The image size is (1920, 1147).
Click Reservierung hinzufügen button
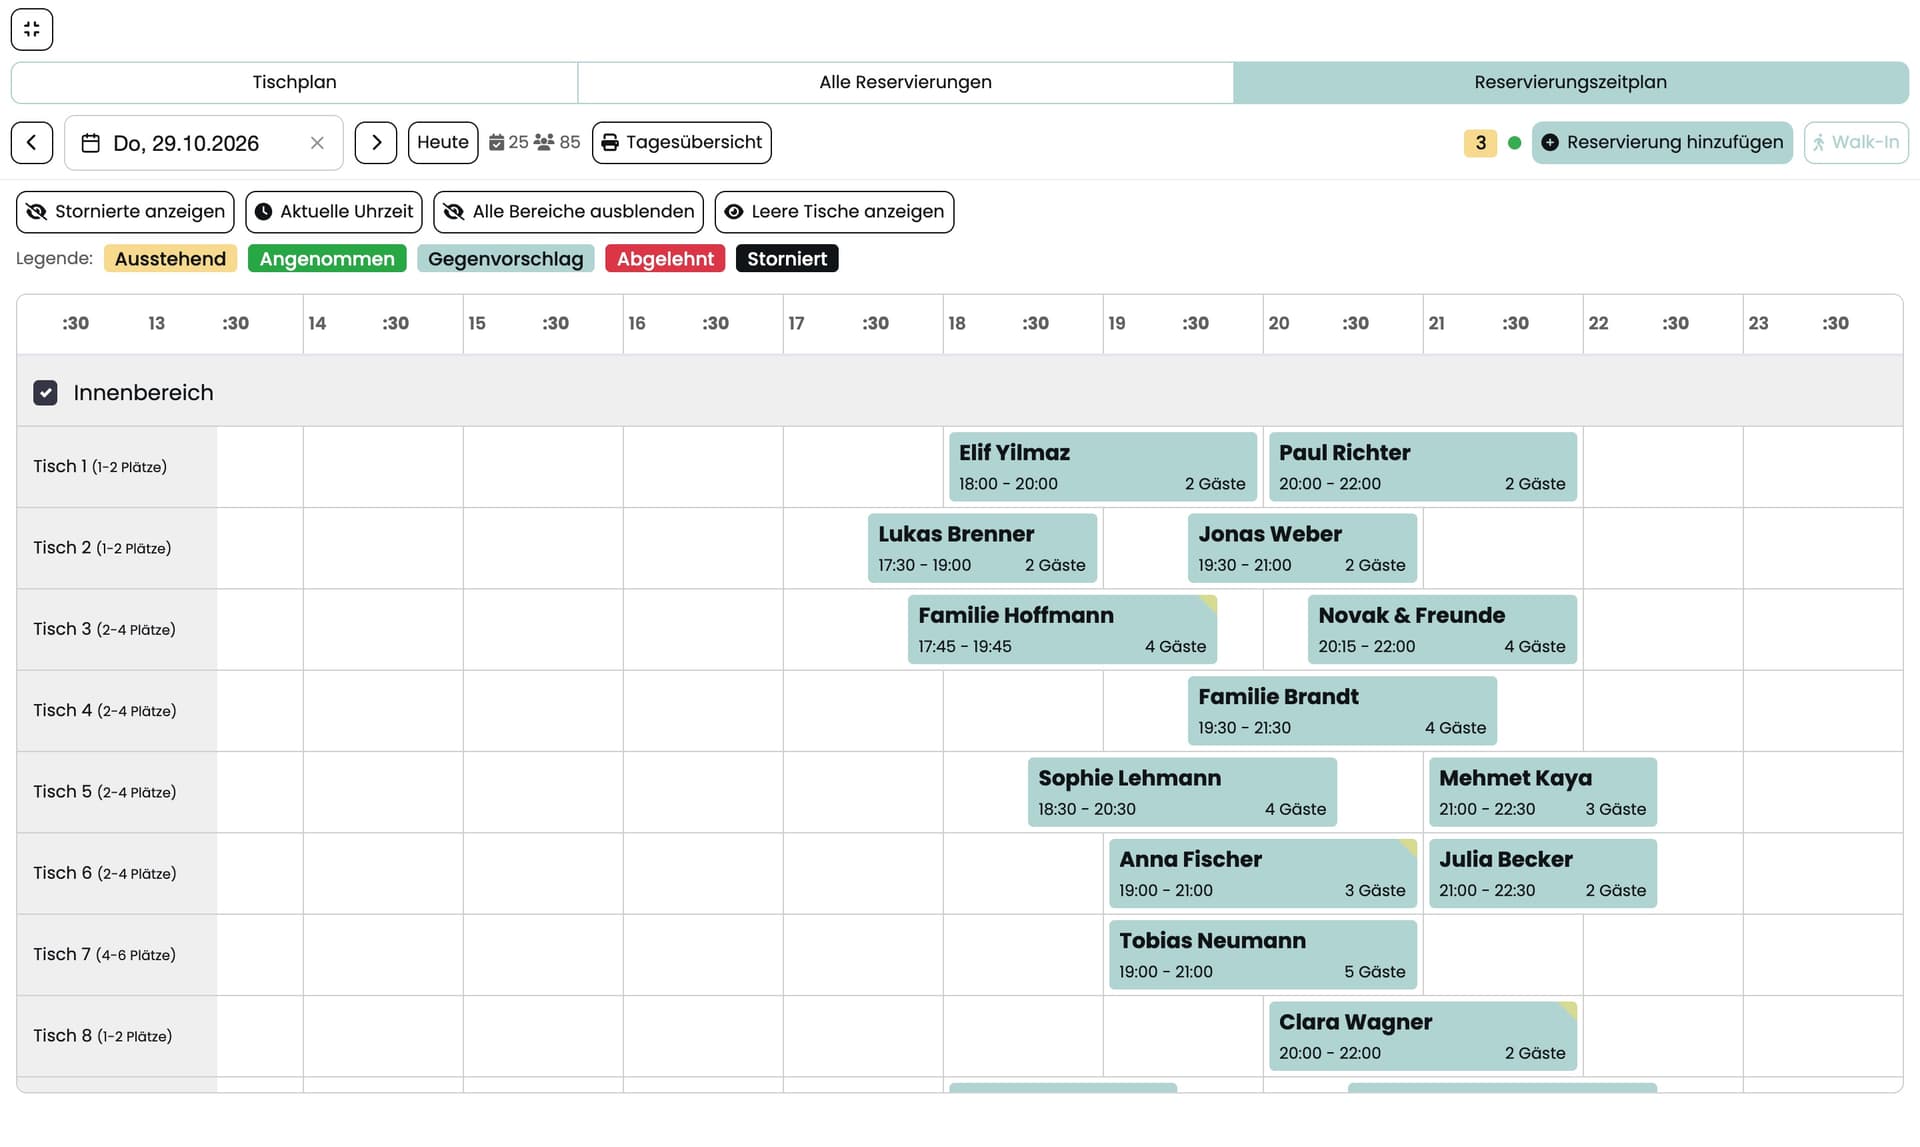coord(1662,143)
